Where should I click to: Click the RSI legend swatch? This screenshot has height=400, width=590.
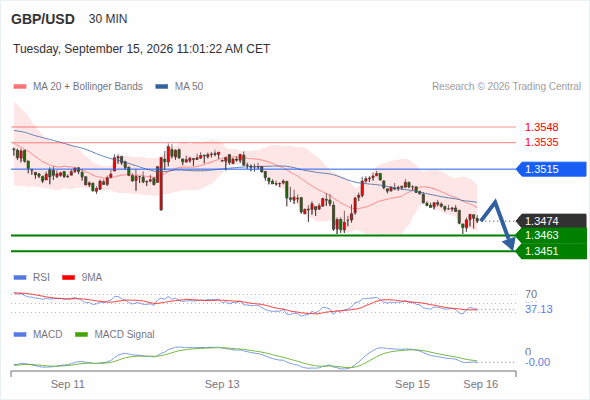[20, 278]
